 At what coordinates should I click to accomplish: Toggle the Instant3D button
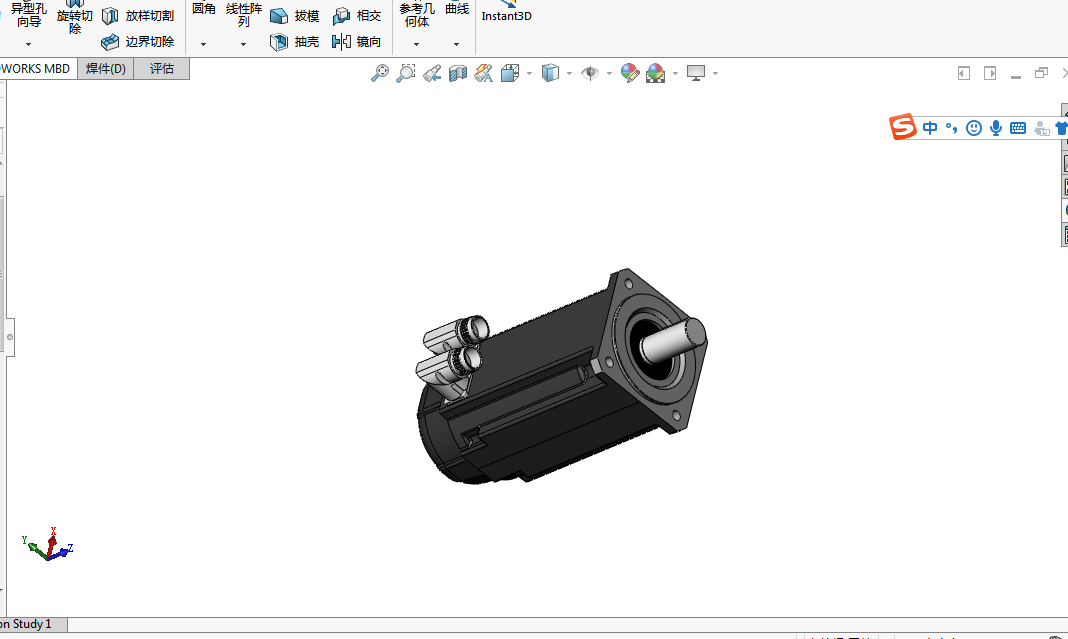pyautogui.click(x=506, y=12)
